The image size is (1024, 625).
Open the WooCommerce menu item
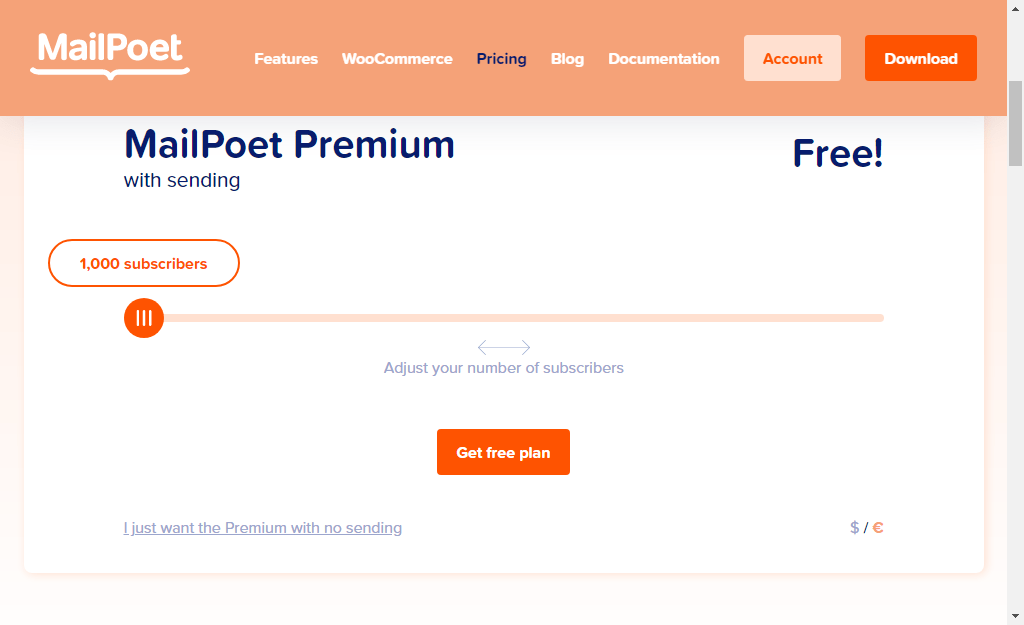click(x=397, y=58)
